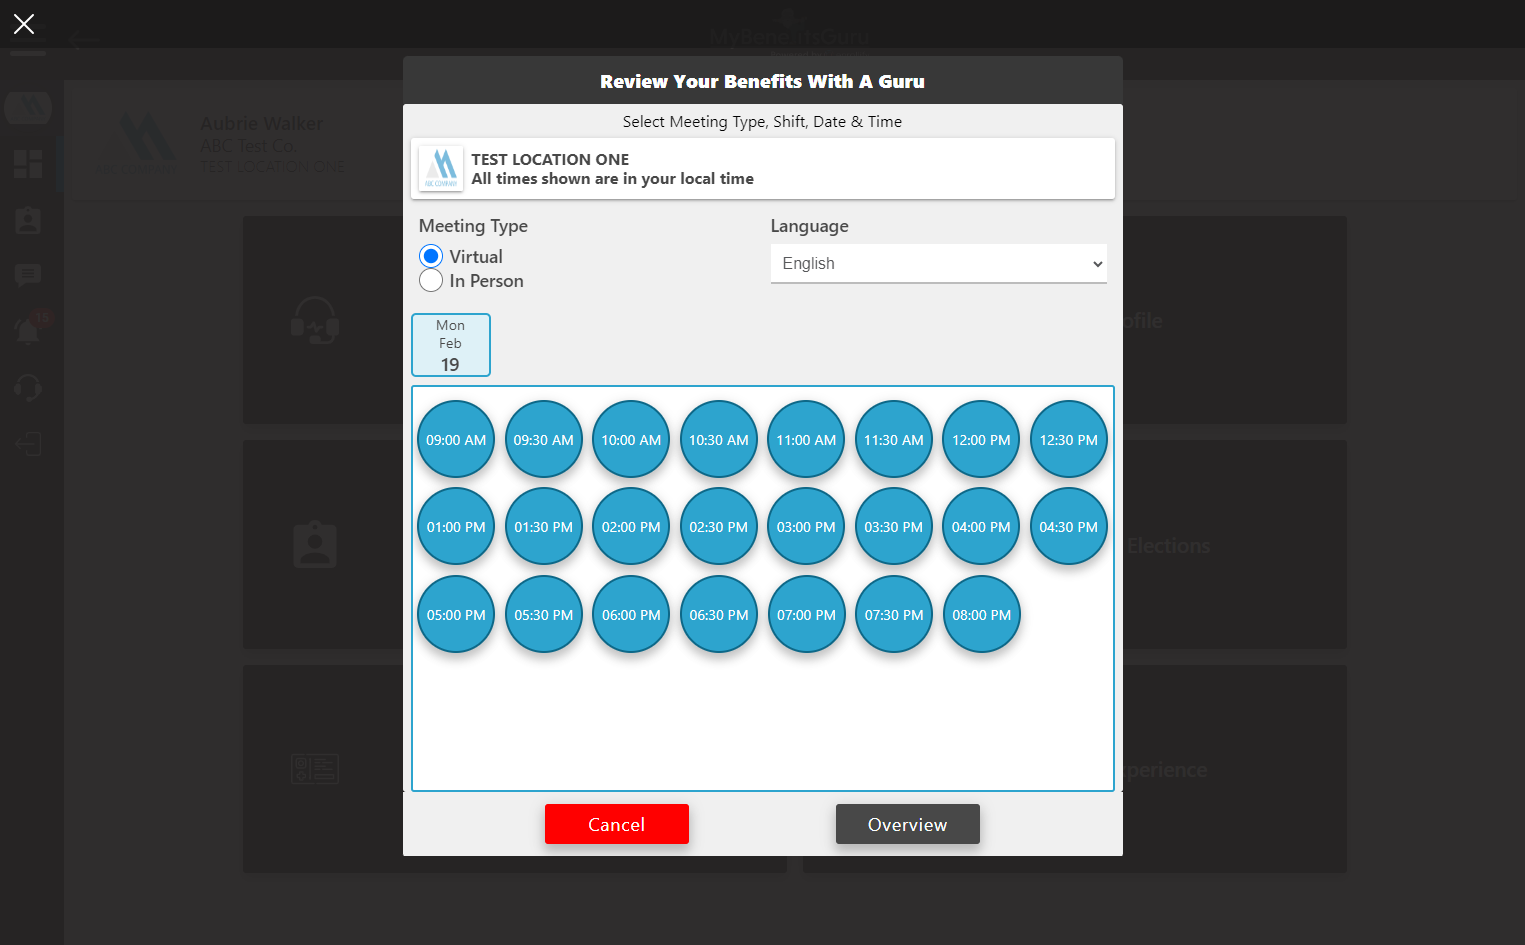Pick the Mon Feb 19 date tile
Image resolution: width=1525 pixels, height=945 pixels.
[451, 345]
